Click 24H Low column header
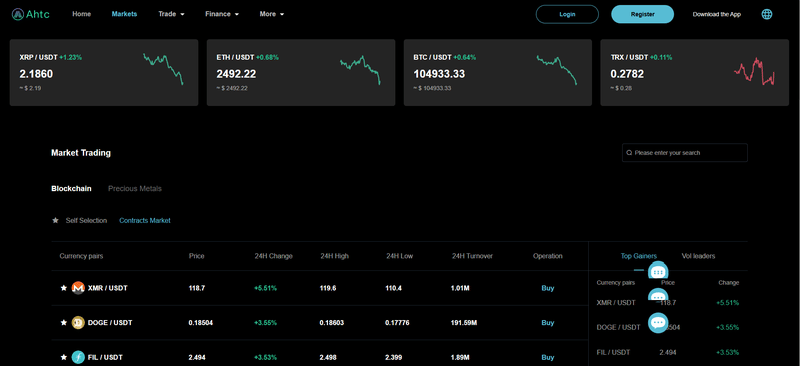 pyautogui.click(x=399, y=256)
